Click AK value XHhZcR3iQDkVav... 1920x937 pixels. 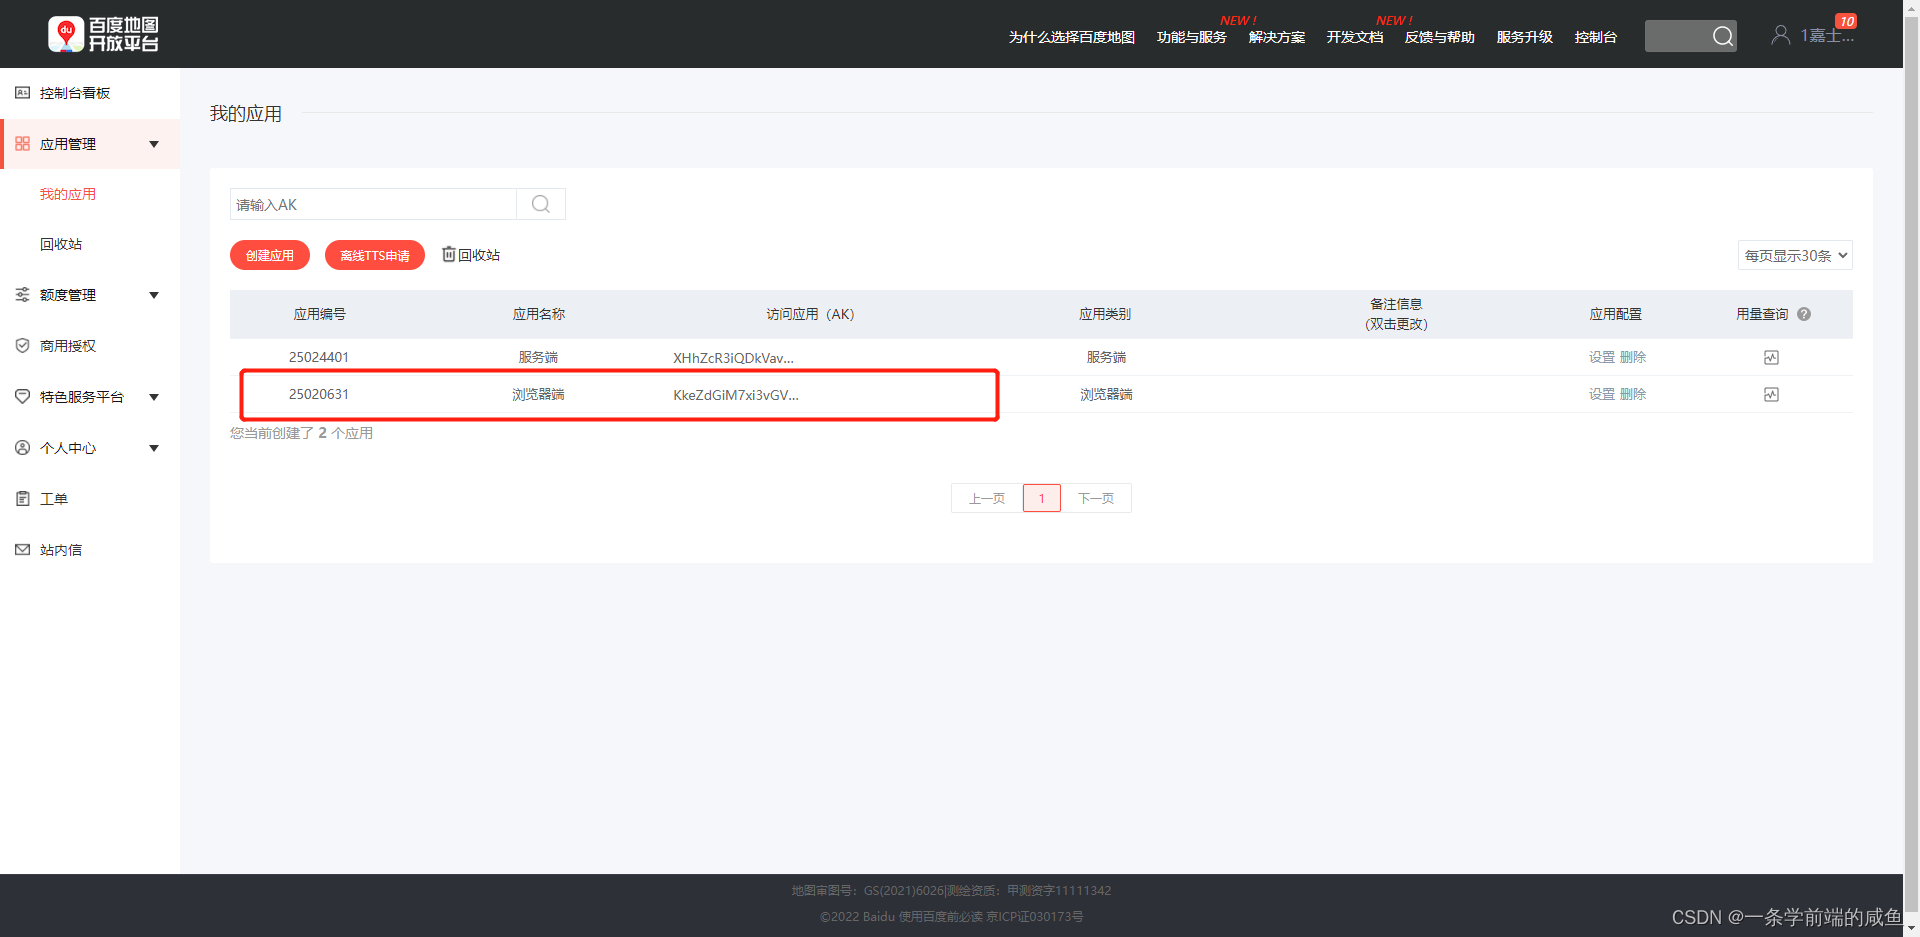[x=733, y=358]
